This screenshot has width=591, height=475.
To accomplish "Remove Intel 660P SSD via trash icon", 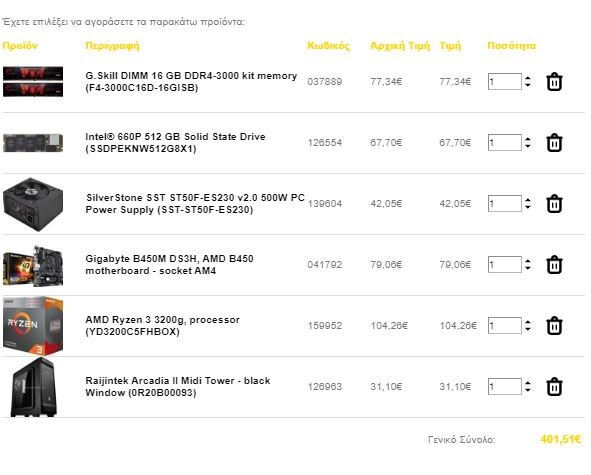I will pos(554,143).
